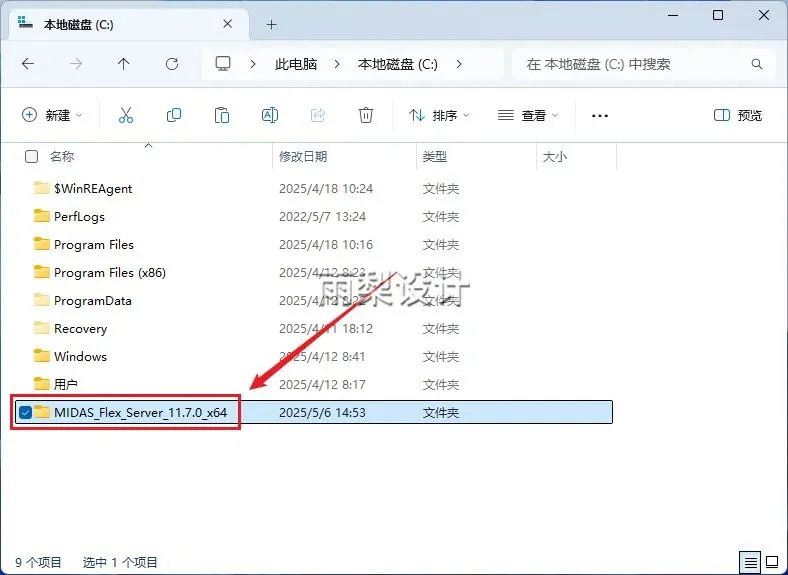Click the folder icon of ProgramData
The height and width of the screenshot is (575, 788).
click(x=42, y=300)
